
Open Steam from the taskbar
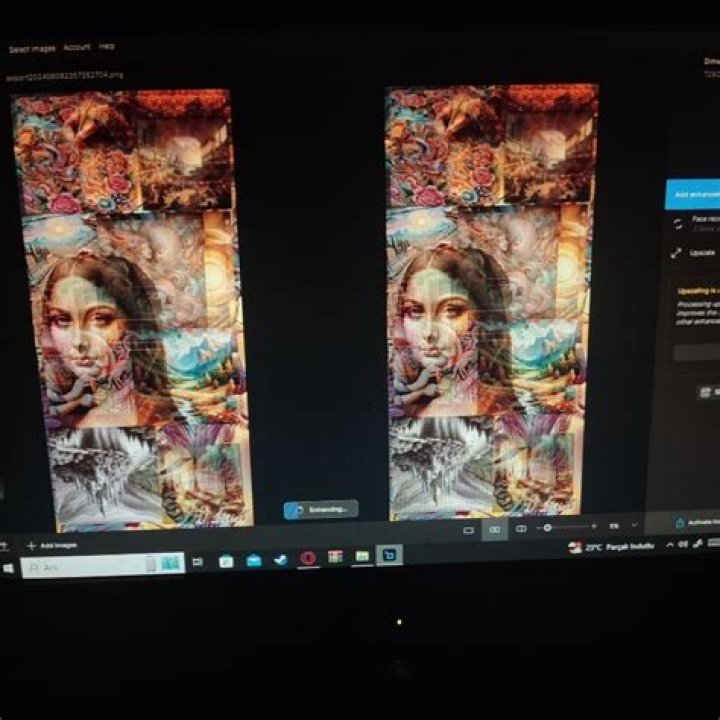[281, 560]
